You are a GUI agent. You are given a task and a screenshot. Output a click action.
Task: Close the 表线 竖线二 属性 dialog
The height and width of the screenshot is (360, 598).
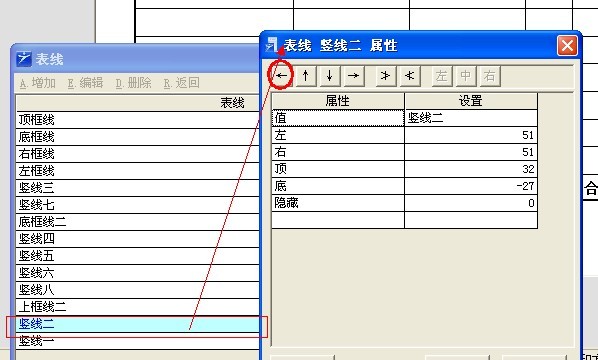(x=567, y=46)
